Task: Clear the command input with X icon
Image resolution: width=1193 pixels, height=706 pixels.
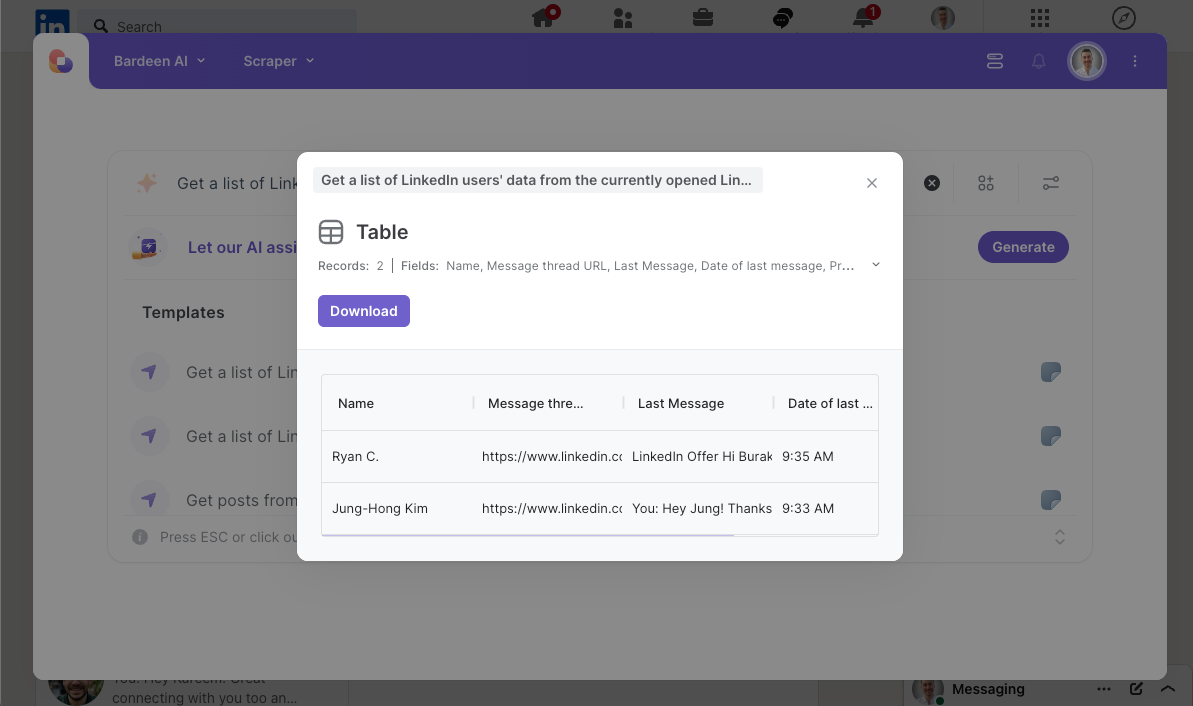Action: click(x=932, y=183)
